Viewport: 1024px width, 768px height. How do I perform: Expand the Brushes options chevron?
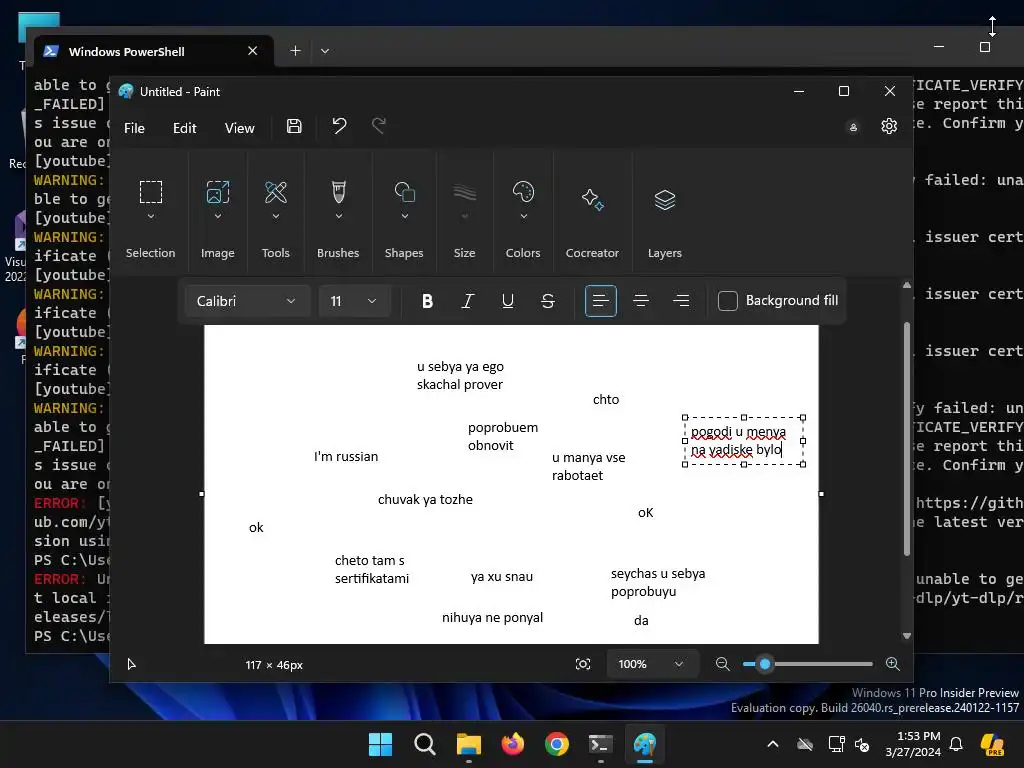[338, 217]
